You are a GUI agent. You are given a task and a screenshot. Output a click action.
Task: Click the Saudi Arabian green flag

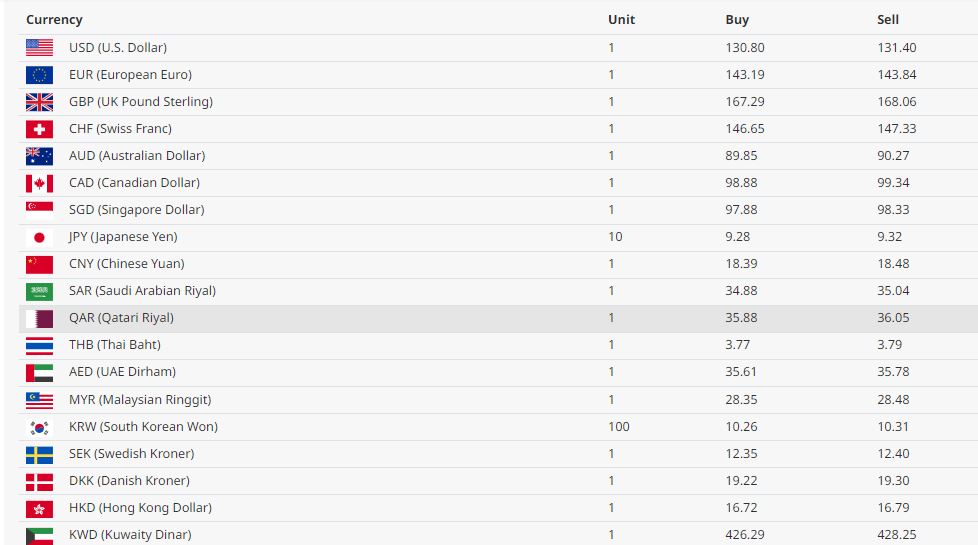click(x=39, y=291)
